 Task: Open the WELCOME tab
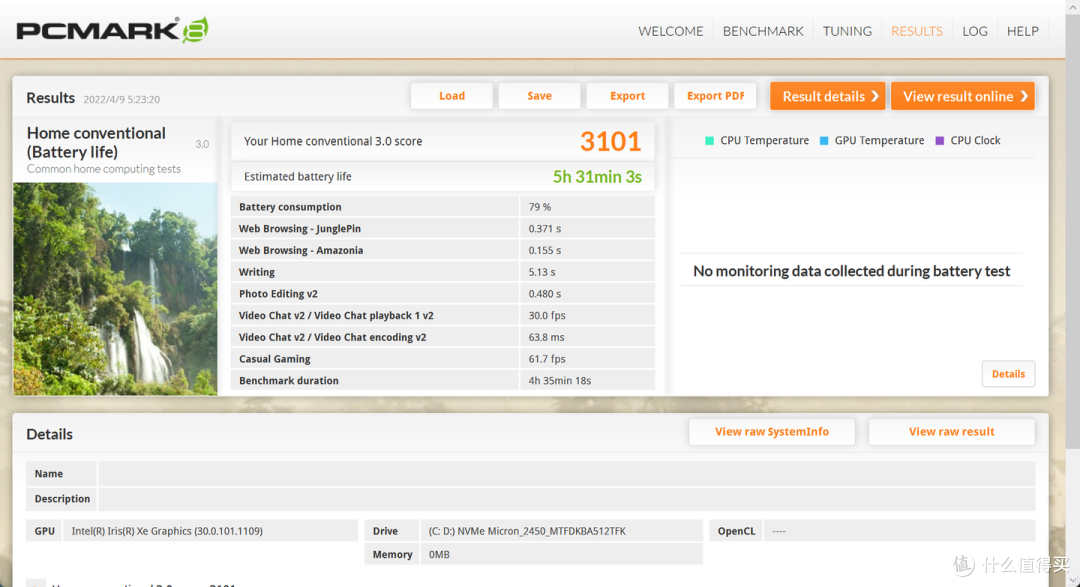coord(670,31)
